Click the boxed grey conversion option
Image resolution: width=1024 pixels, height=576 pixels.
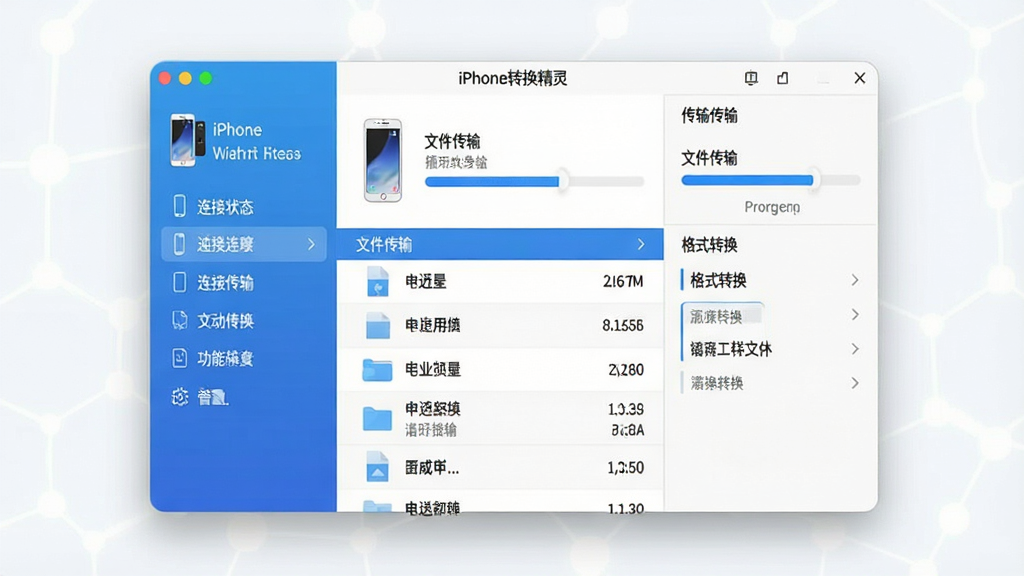pyautogui.click(x=722, y=316)
